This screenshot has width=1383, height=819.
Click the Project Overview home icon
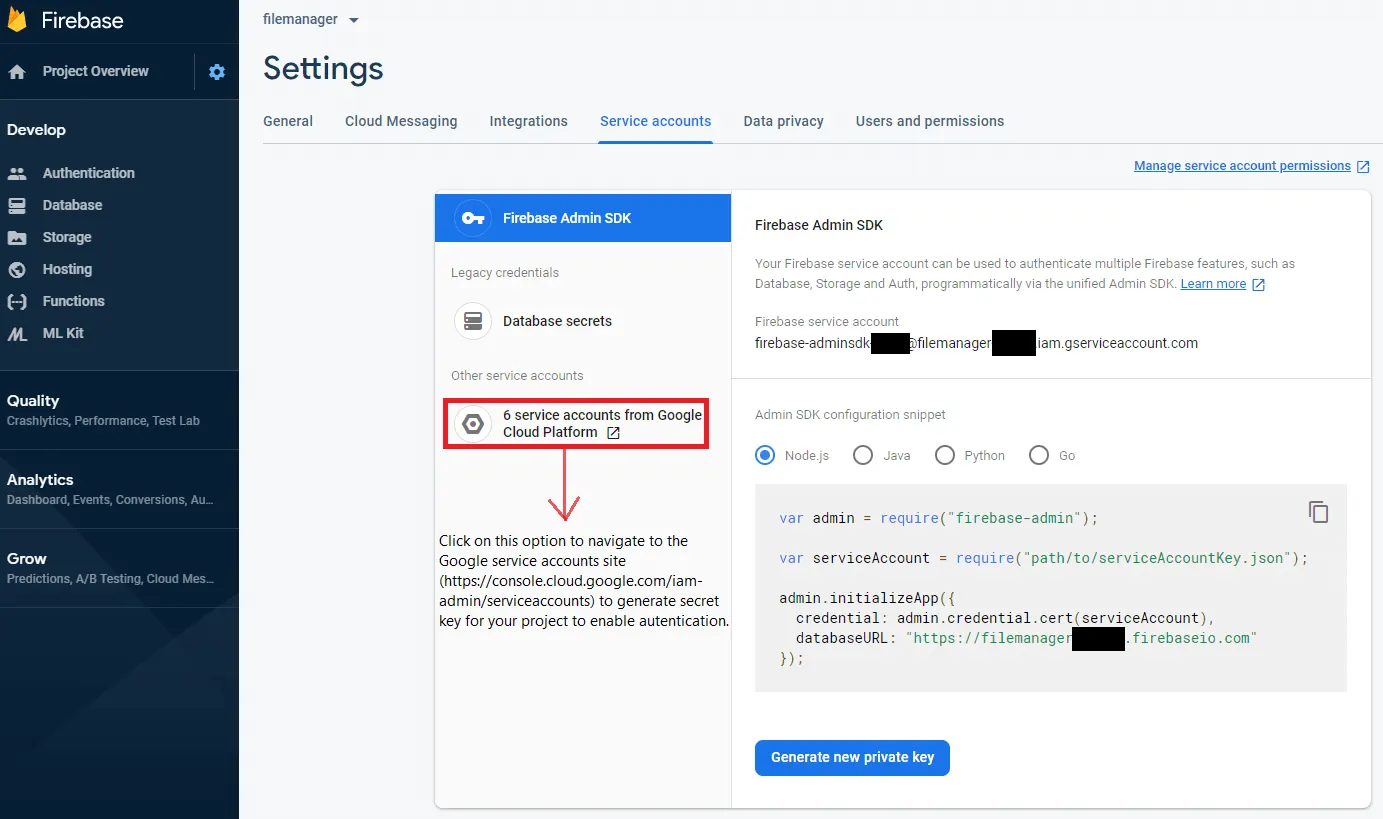coord(17,72)
